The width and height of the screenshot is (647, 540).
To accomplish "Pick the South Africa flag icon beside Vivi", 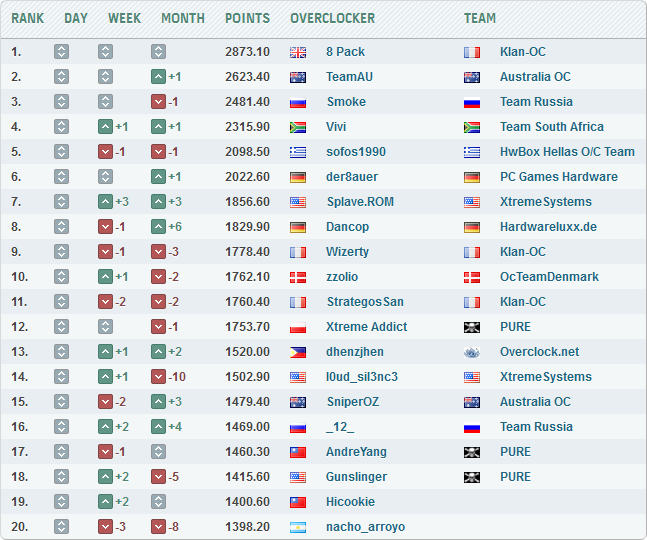I will pyautogui.click(x=298, y=127).
